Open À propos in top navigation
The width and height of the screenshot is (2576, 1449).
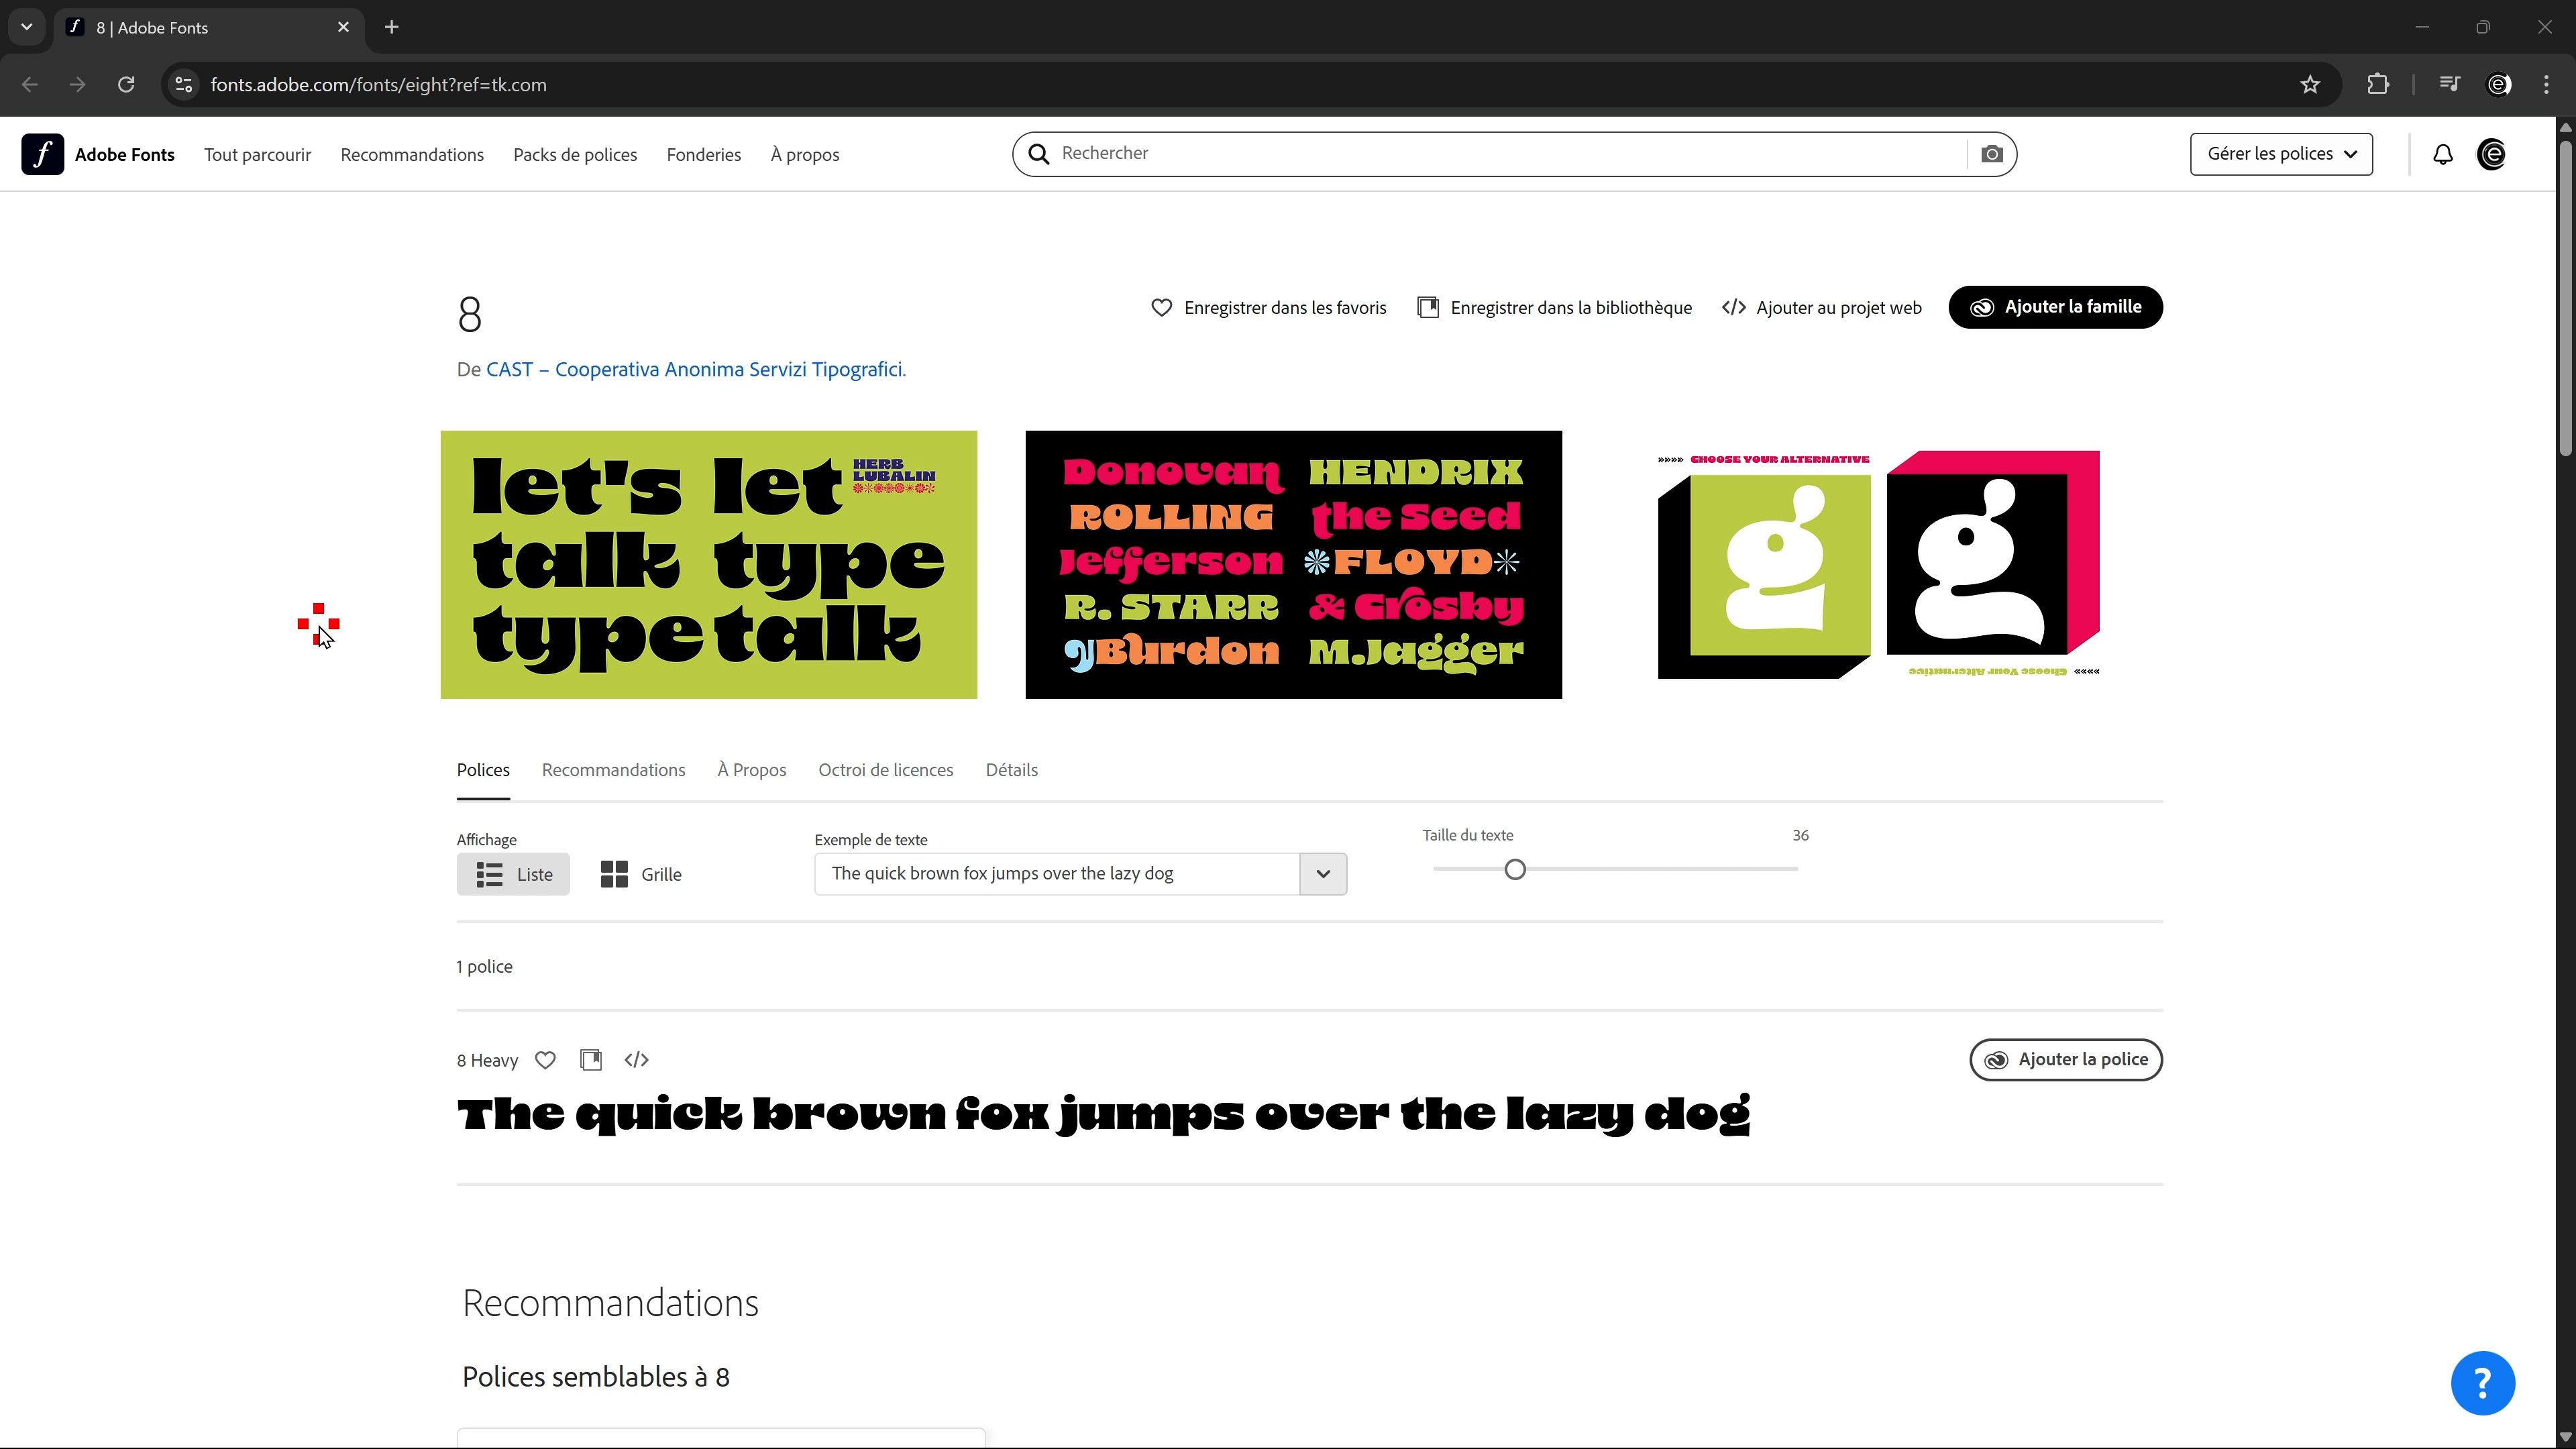point(805,155)
